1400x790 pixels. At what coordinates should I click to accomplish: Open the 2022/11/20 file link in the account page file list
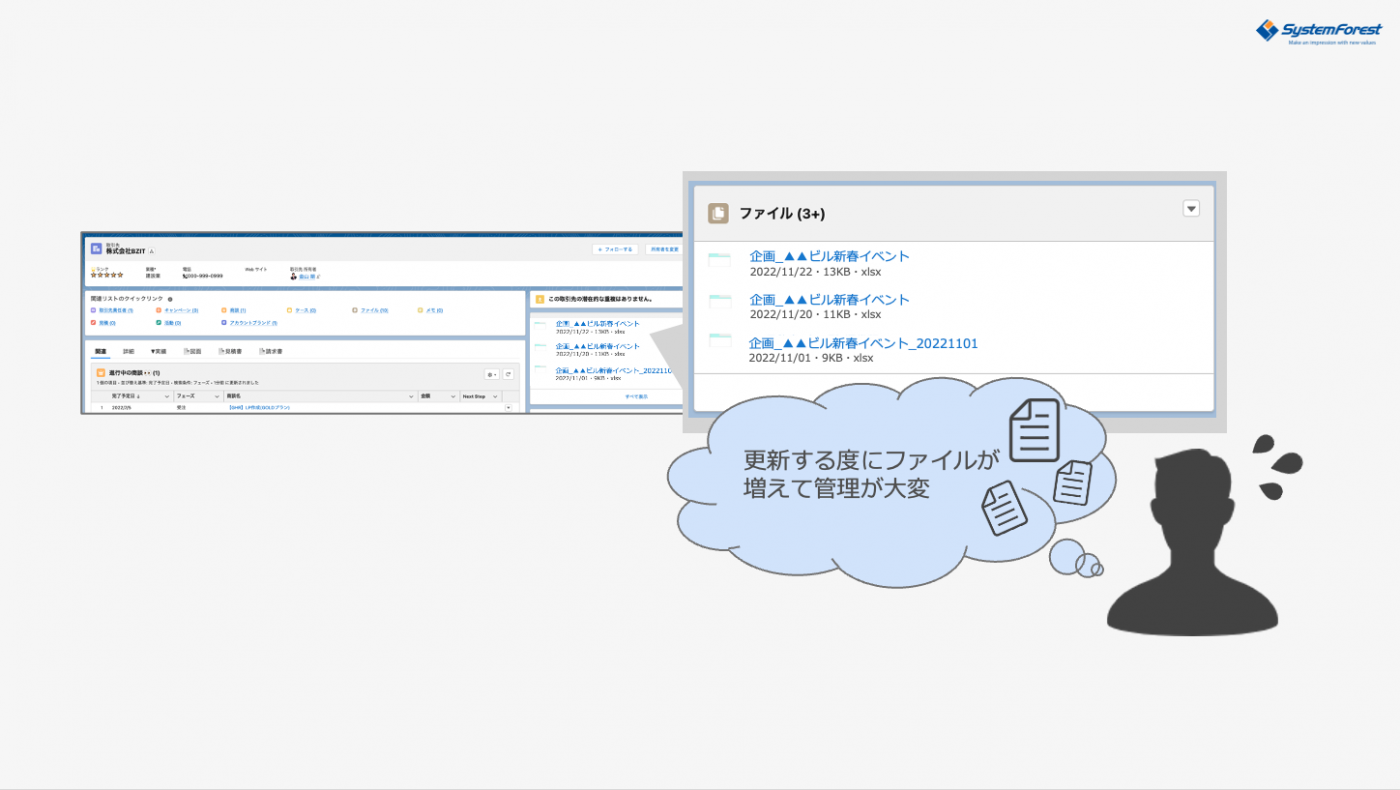tap(597, 346)
